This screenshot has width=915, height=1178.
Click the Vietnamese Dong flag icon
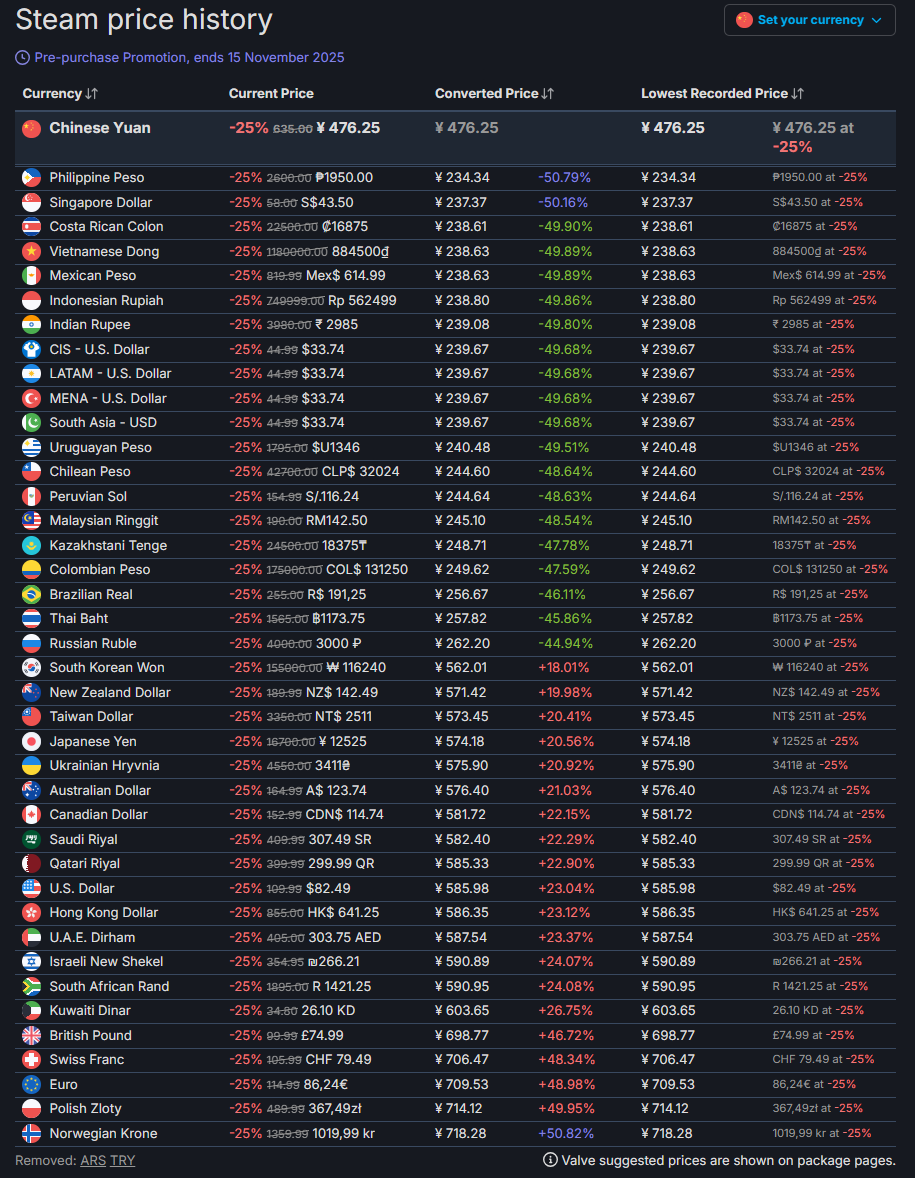[x=32, y=252]
